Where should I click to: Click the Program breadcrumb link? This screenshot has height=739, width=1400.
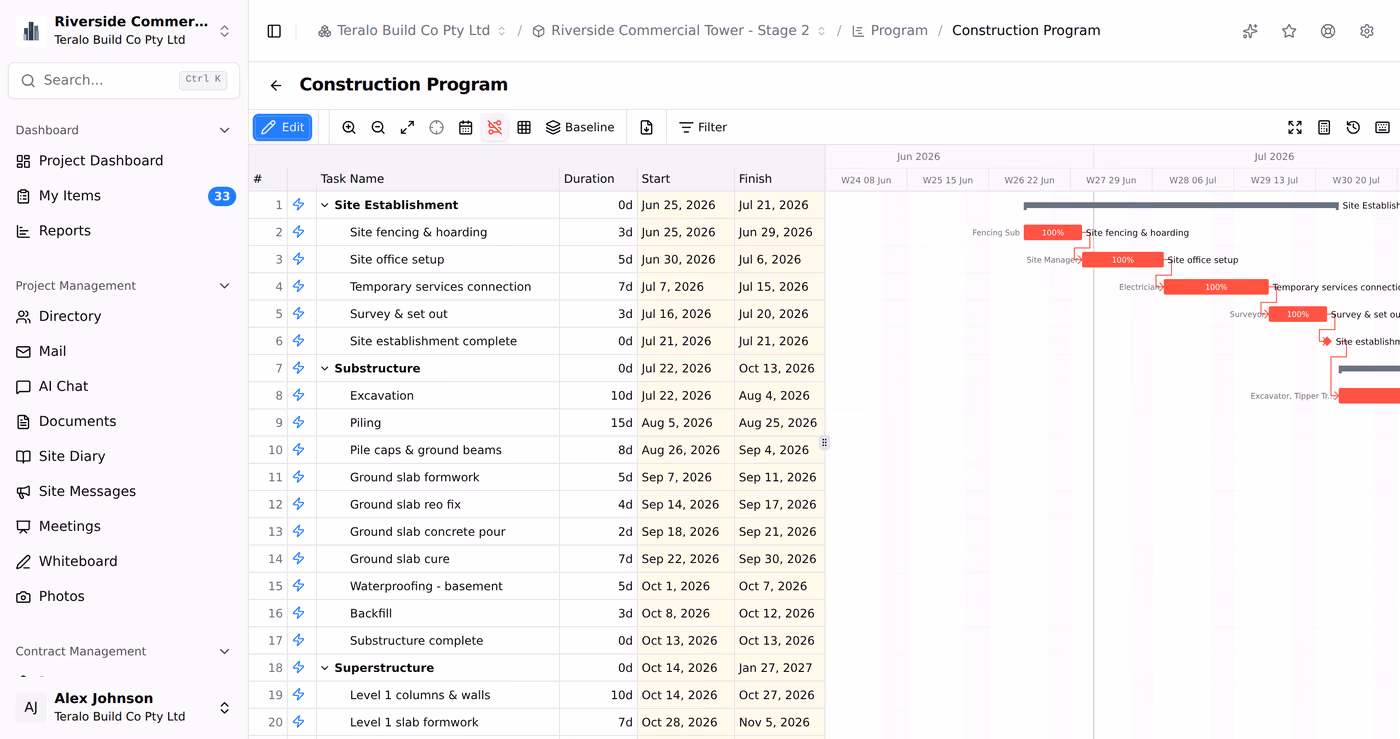[x=889, y=31]
